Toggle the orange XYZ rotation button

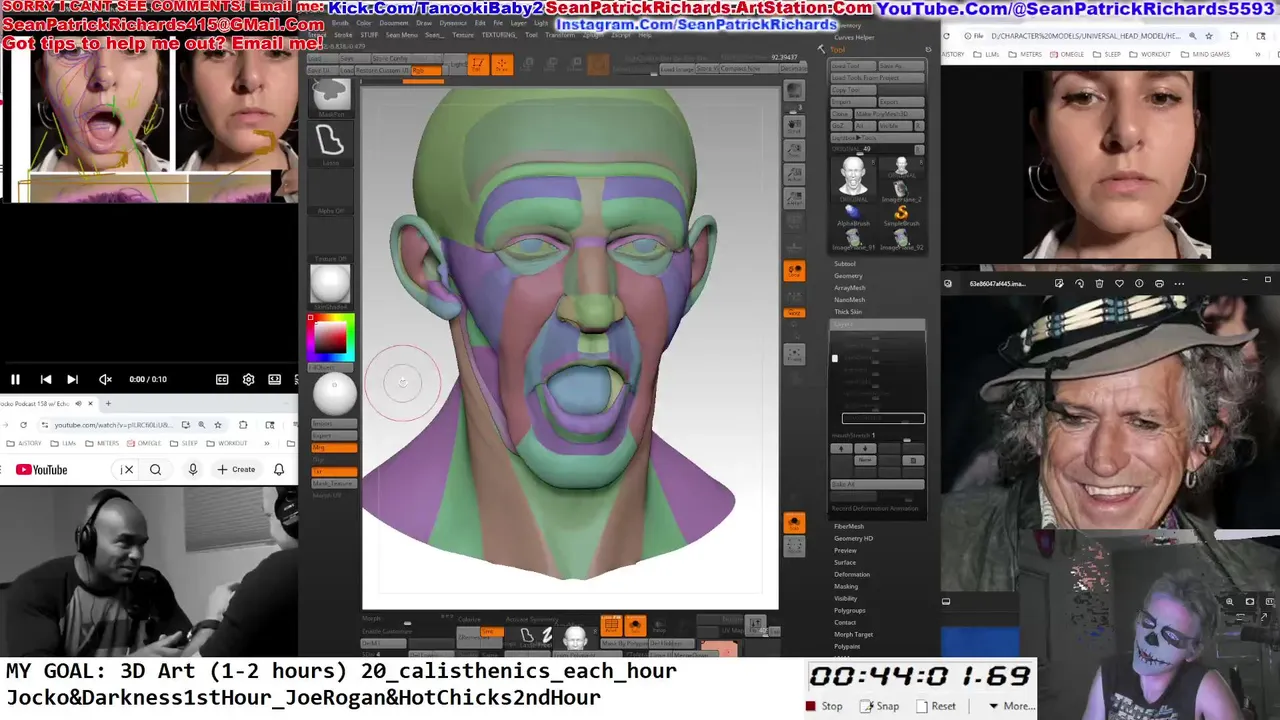[x=794, y=313]
